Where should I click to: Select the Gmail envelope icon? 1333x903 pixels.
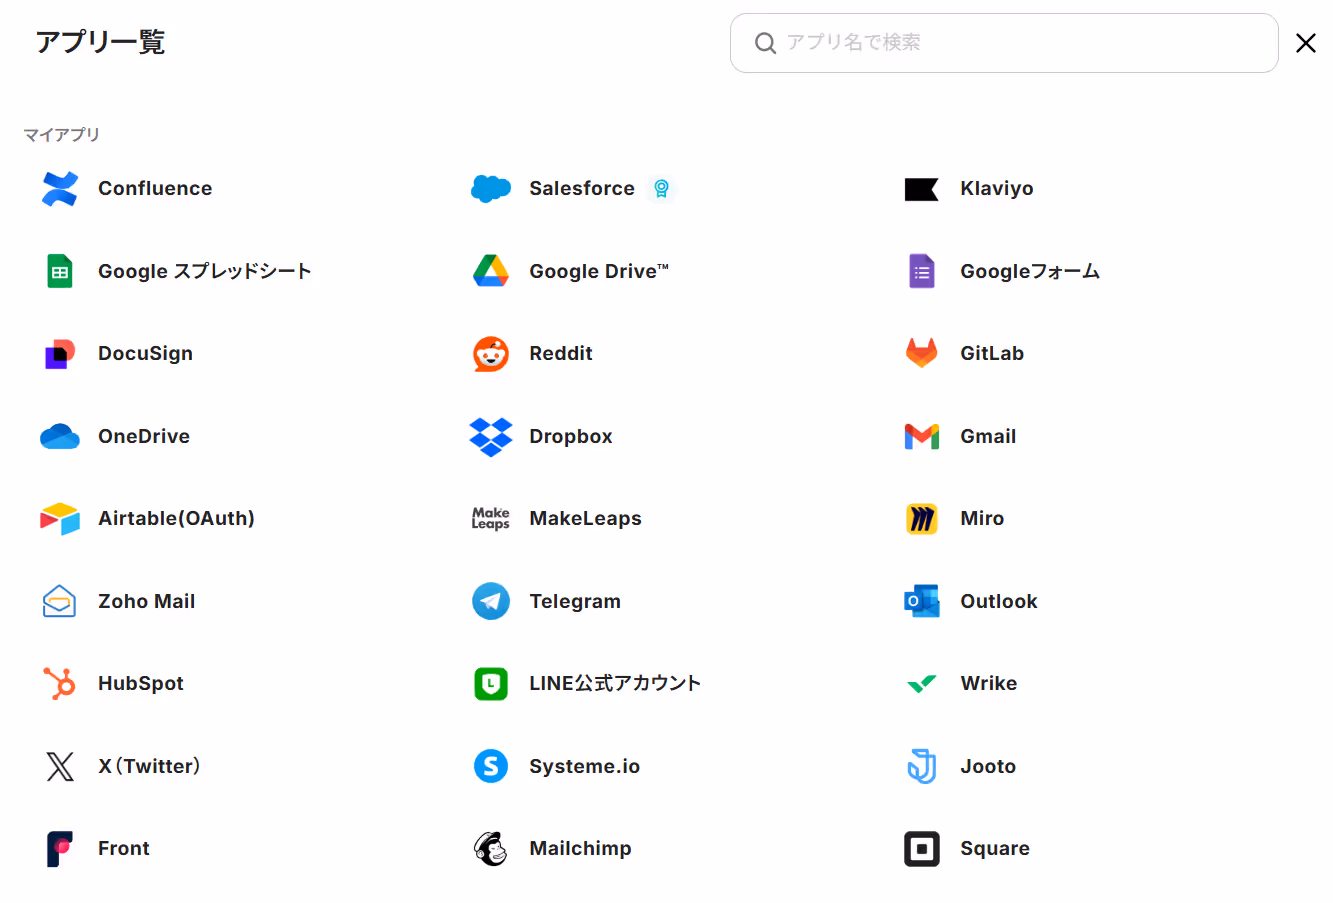(x=922, y=436)
